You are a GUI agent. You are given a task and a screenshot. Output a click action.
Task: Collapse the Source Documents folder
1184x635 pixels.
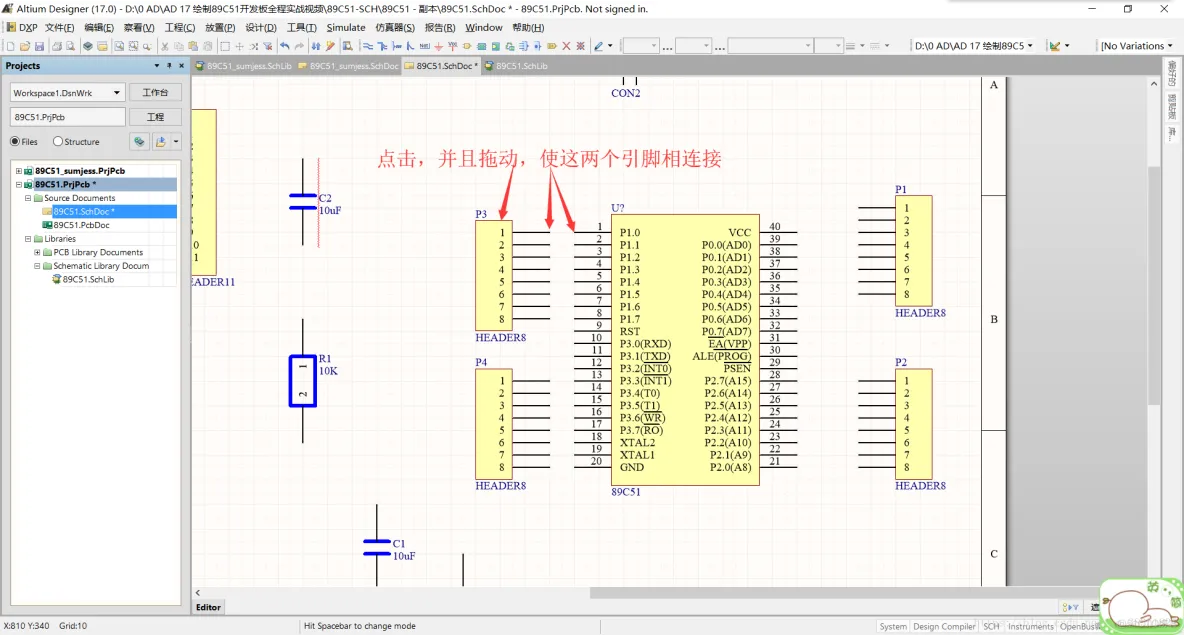pos(28,198)
